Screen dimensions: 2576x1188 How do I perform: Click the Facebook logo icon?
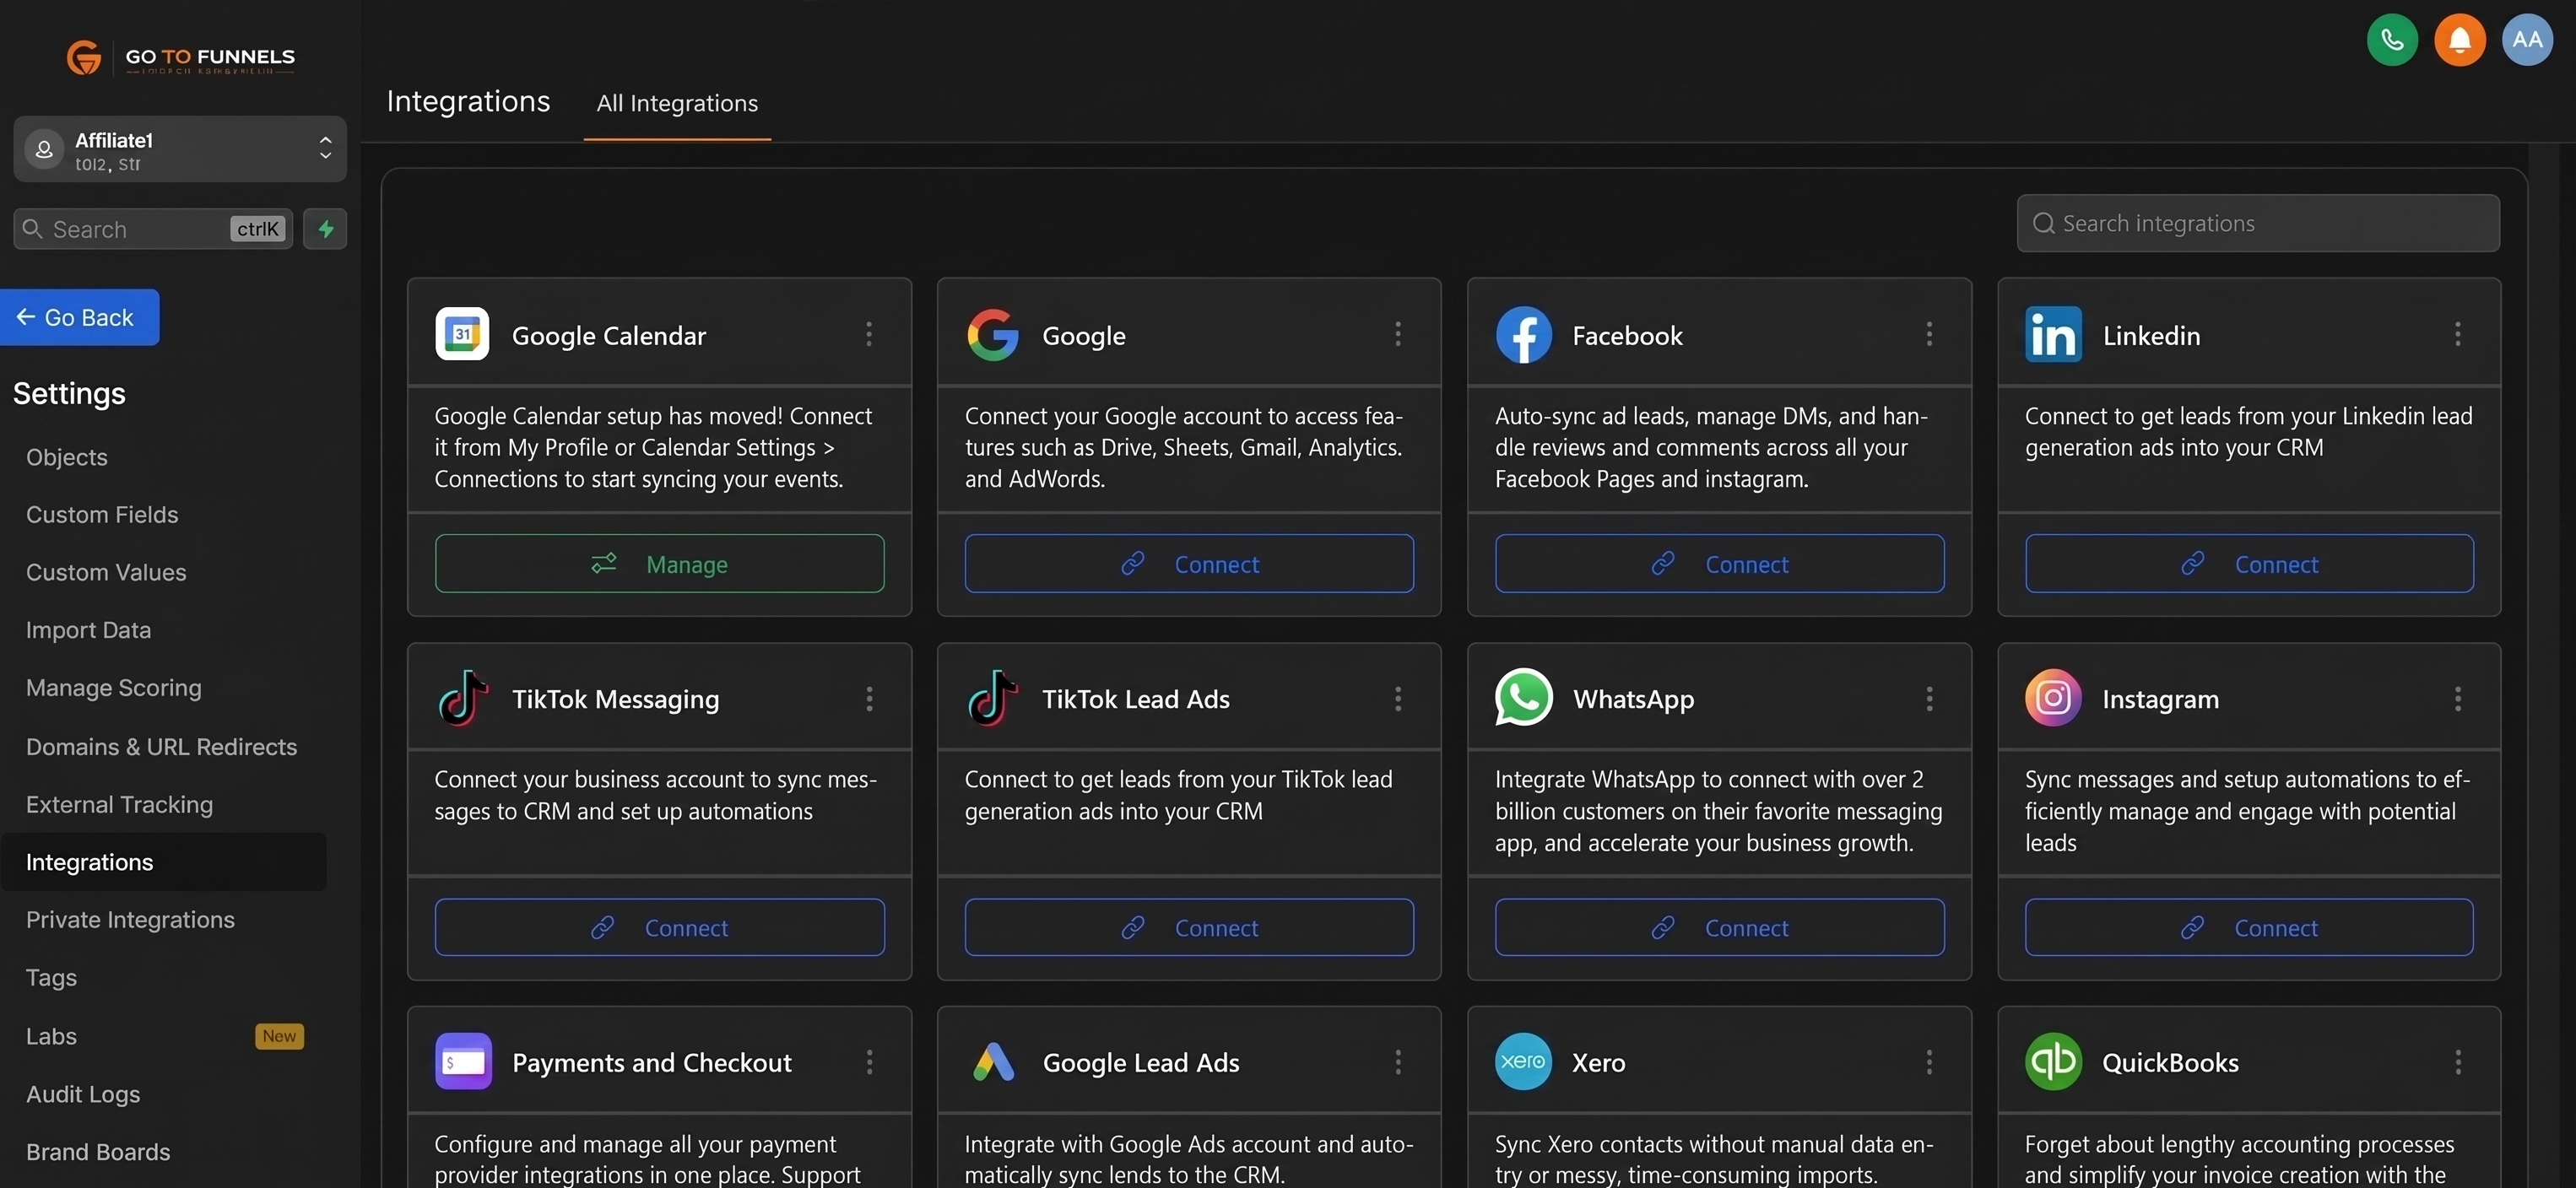point(1523,334)
